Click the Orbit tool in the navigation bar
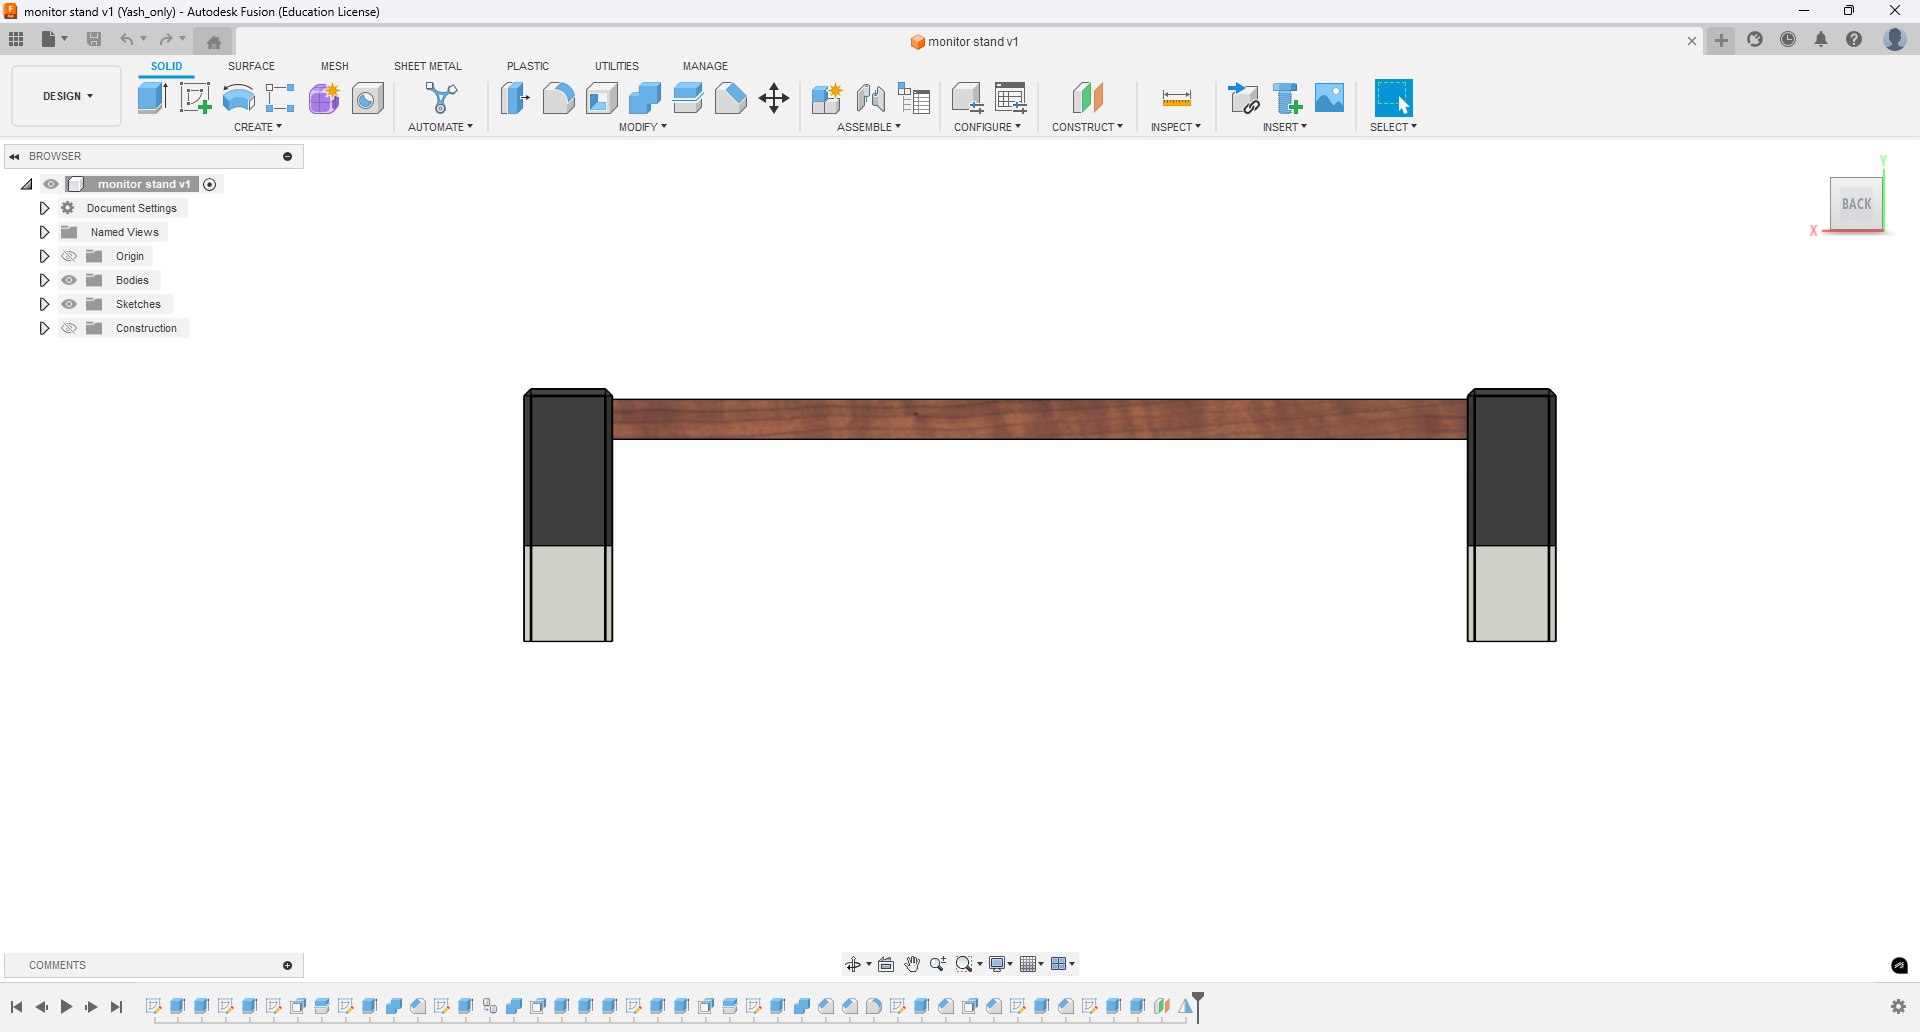This screenshot has width=1920, height=1032. tap(854, 964)
